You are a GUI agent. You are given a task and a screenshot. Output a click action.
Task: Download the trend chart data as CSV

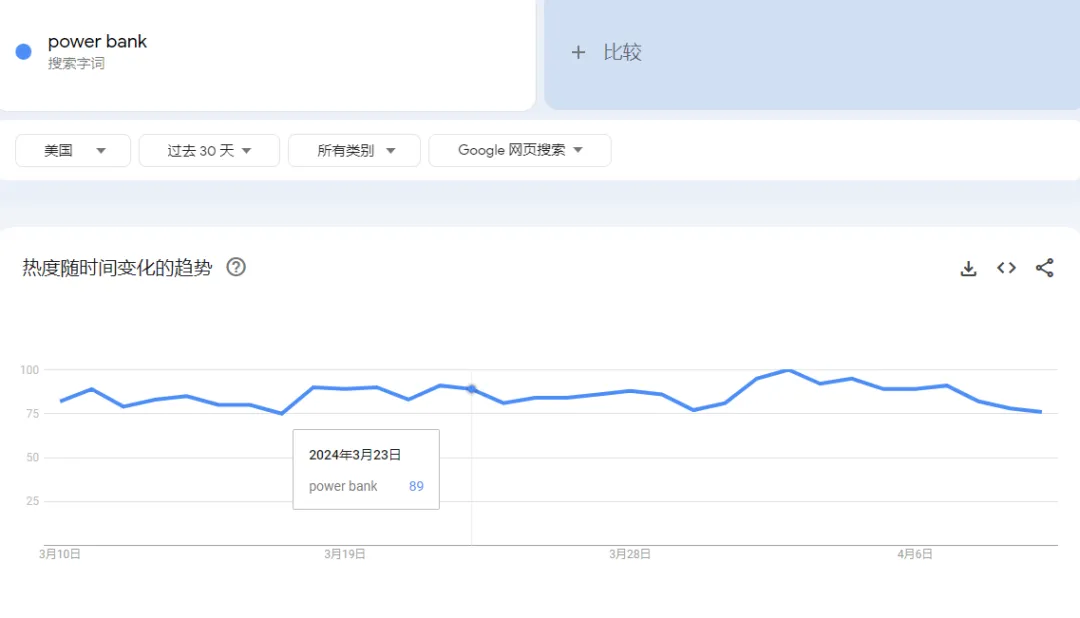968,268
